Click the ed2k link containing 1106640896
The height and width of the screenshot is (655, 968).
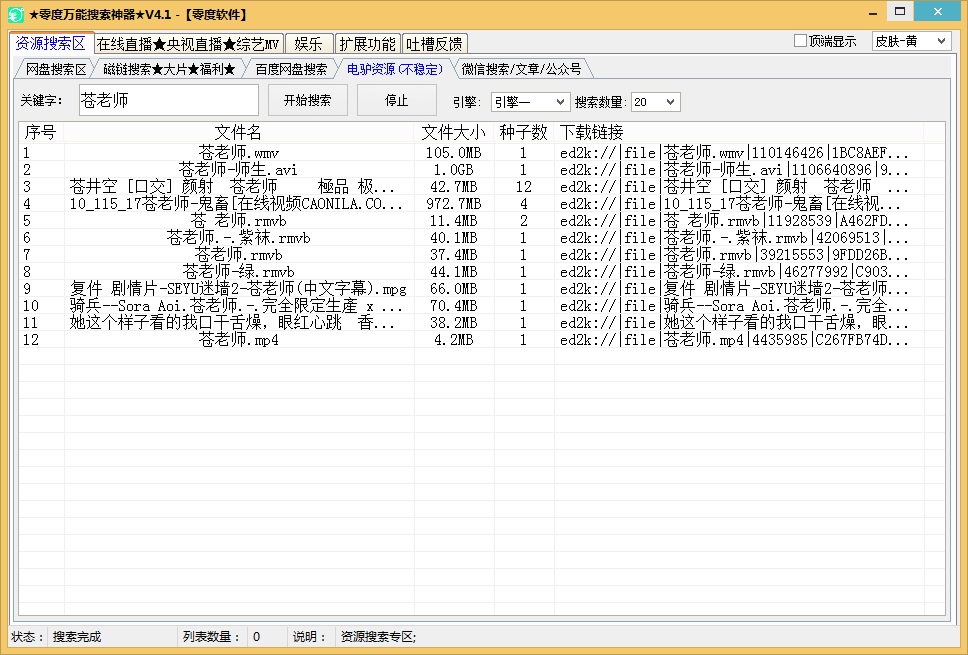[734, 170]
